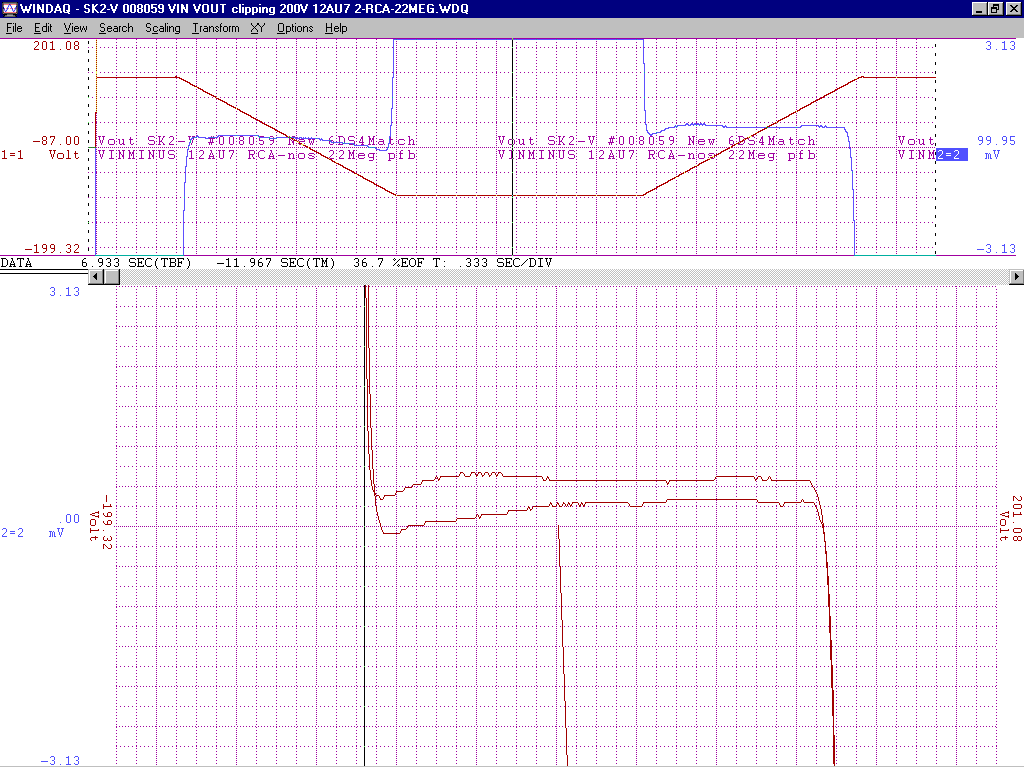
Task: Click the WinDaq application icon in title bar
Action: click(x=9, y=9)
